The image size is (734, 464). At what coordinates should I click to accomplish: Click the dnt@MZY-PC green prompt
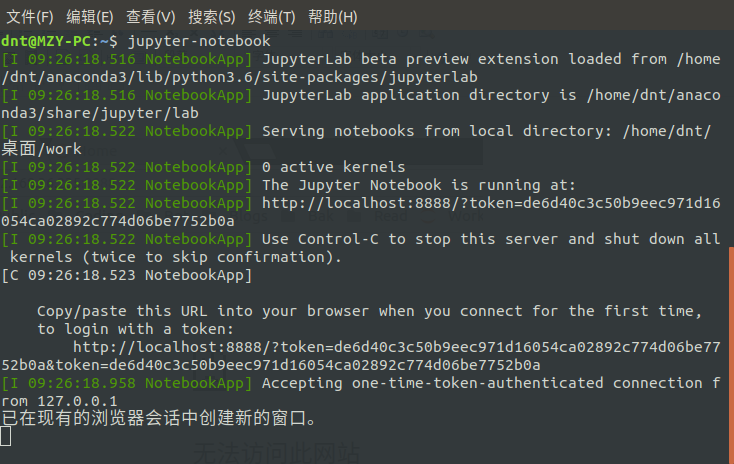tap(46, 41)
